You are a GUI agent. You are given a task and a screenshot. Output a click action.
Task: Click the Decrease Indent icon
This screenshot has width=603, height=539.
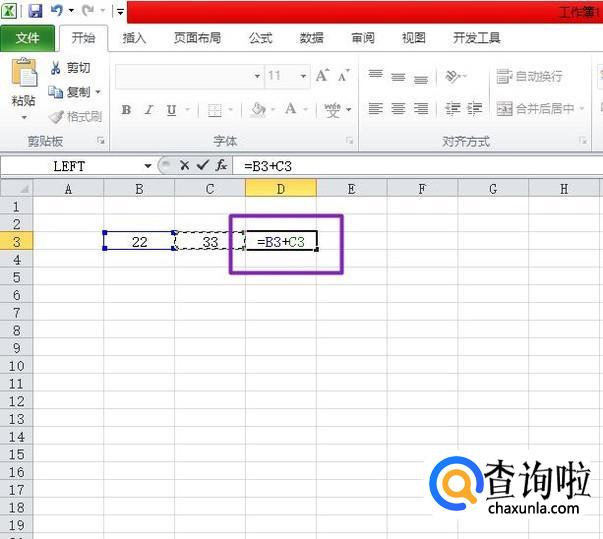452,109
